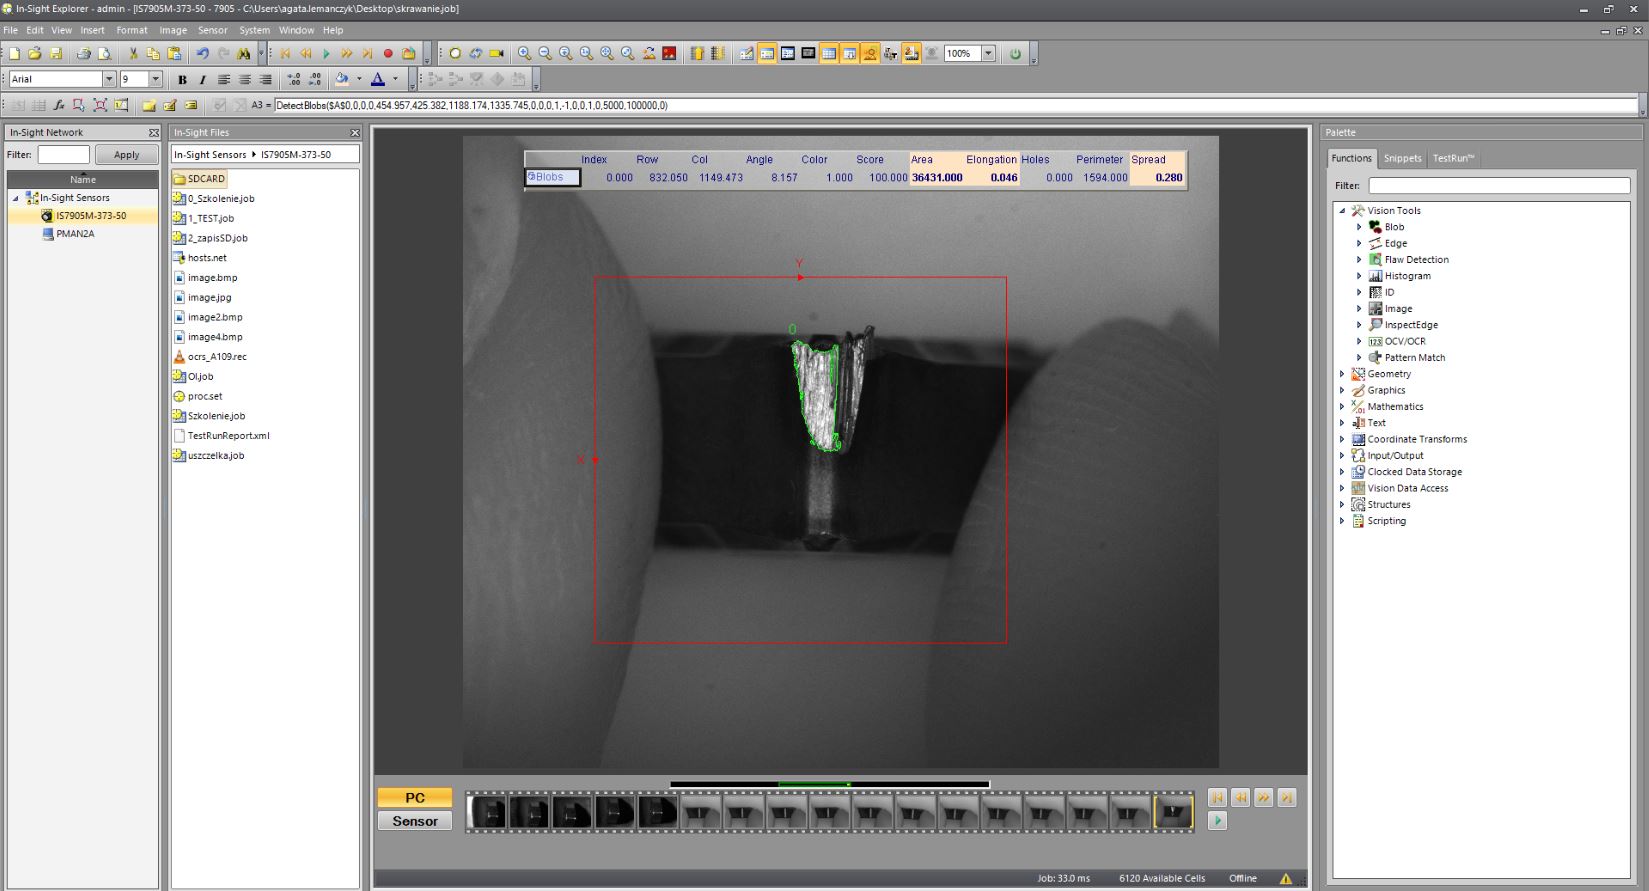Toggle Bold formatting
This screenshot has height=891, width=1649.
pyautogui.click(x=182, y=79)
